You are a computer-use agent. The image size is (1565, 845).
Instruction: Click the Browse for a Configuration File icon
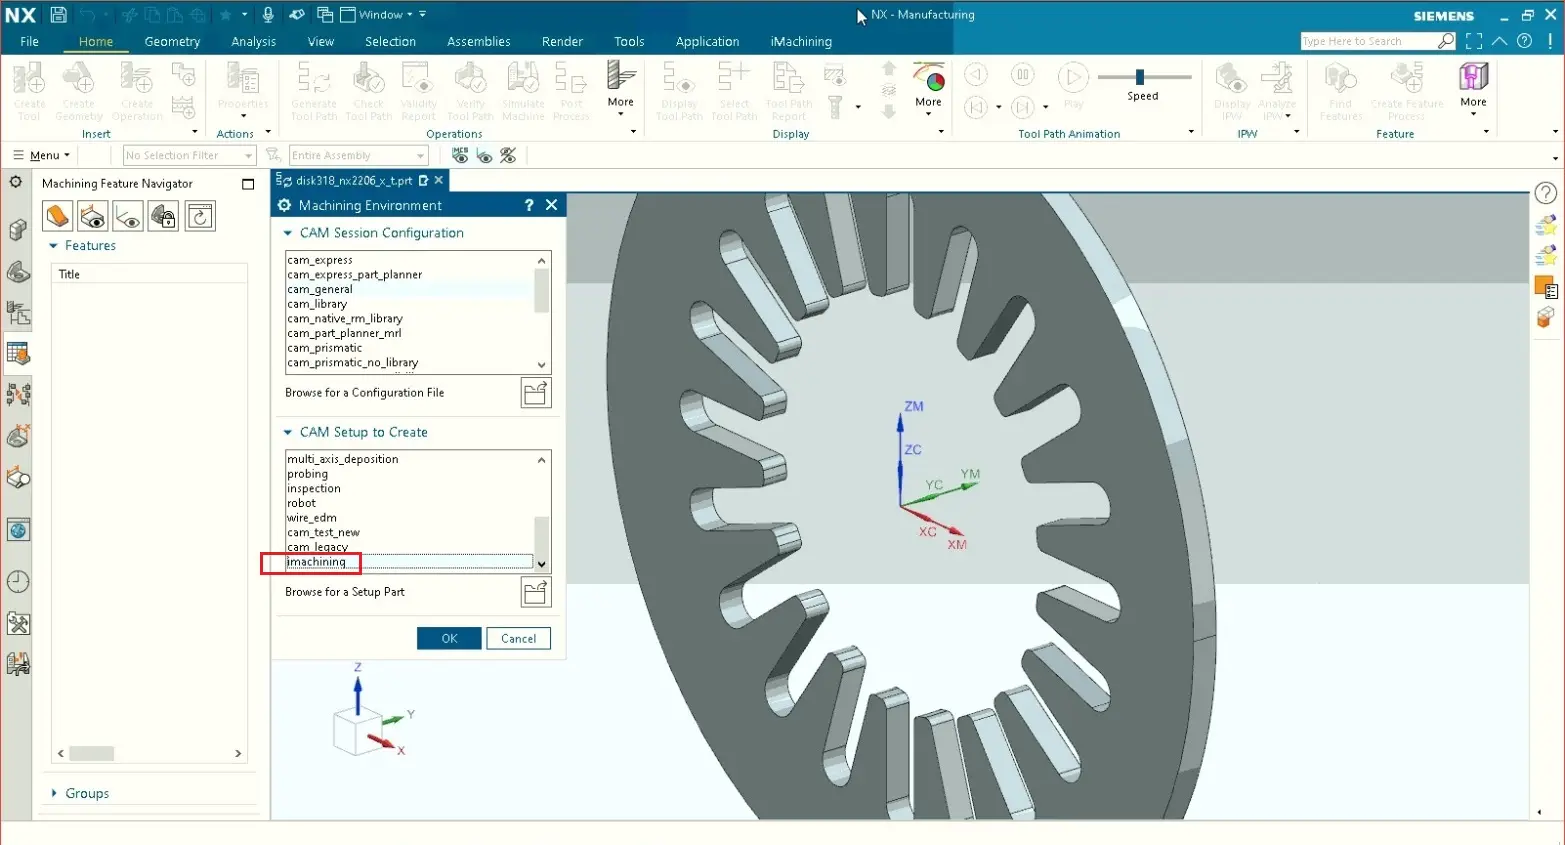536,393
